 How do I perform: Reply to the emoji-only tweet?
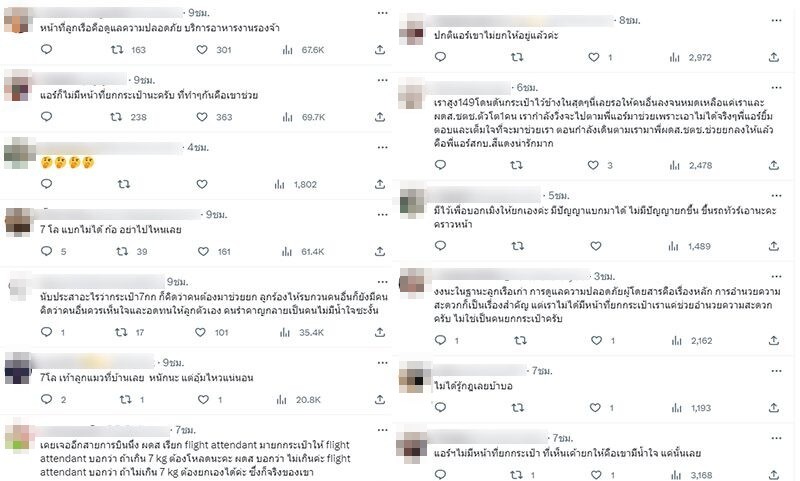pyautogui.click(x=46, y=184)
